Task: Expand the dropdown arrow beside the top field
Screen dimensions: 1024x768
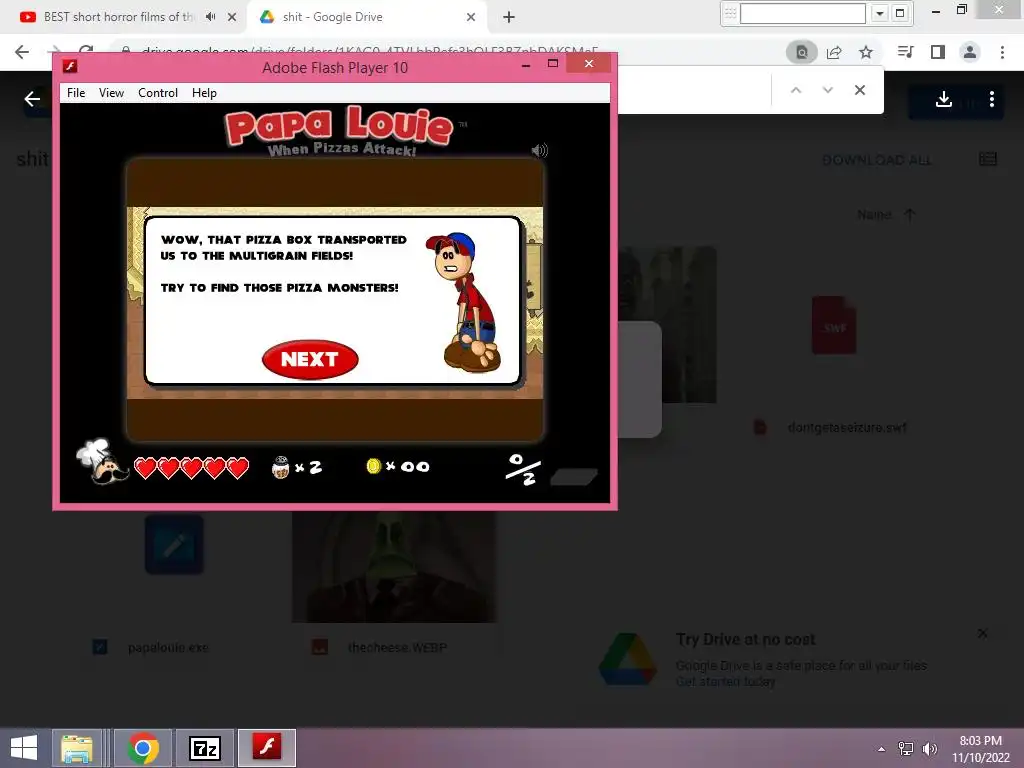Action: point(880,13)
